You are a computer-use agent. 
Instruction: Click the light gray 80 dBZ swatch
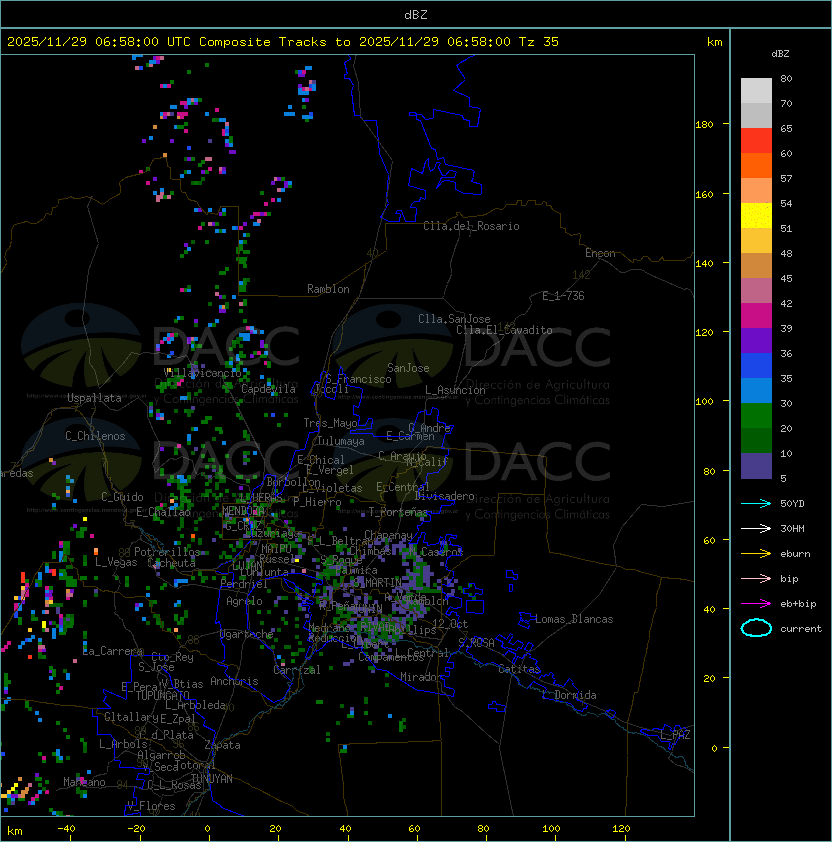[x=756, y=90]
